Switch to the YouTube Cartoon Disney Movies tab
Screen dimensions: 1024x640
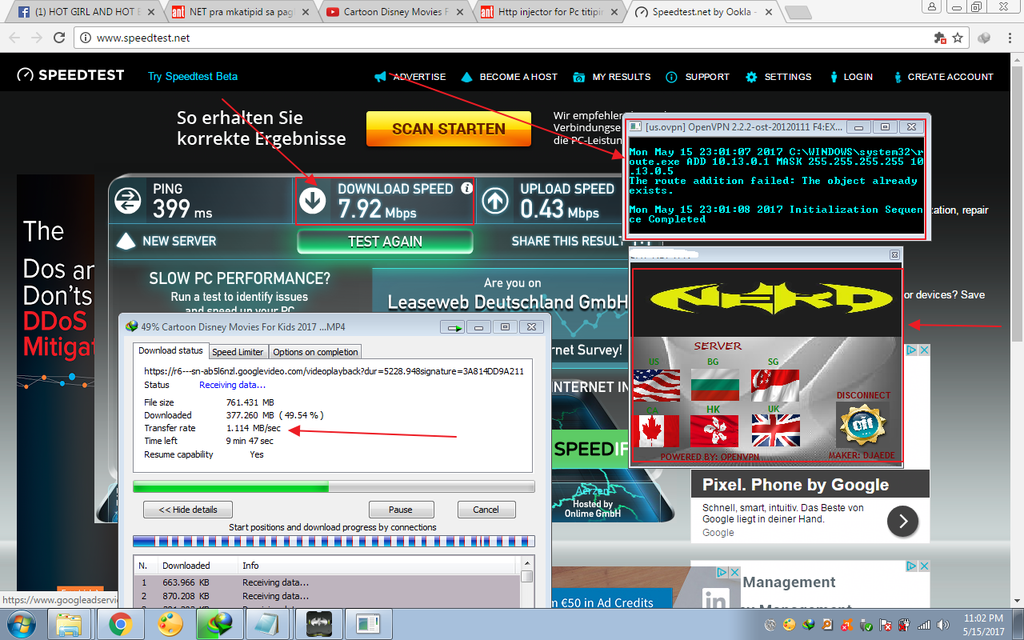coord(392,13)
